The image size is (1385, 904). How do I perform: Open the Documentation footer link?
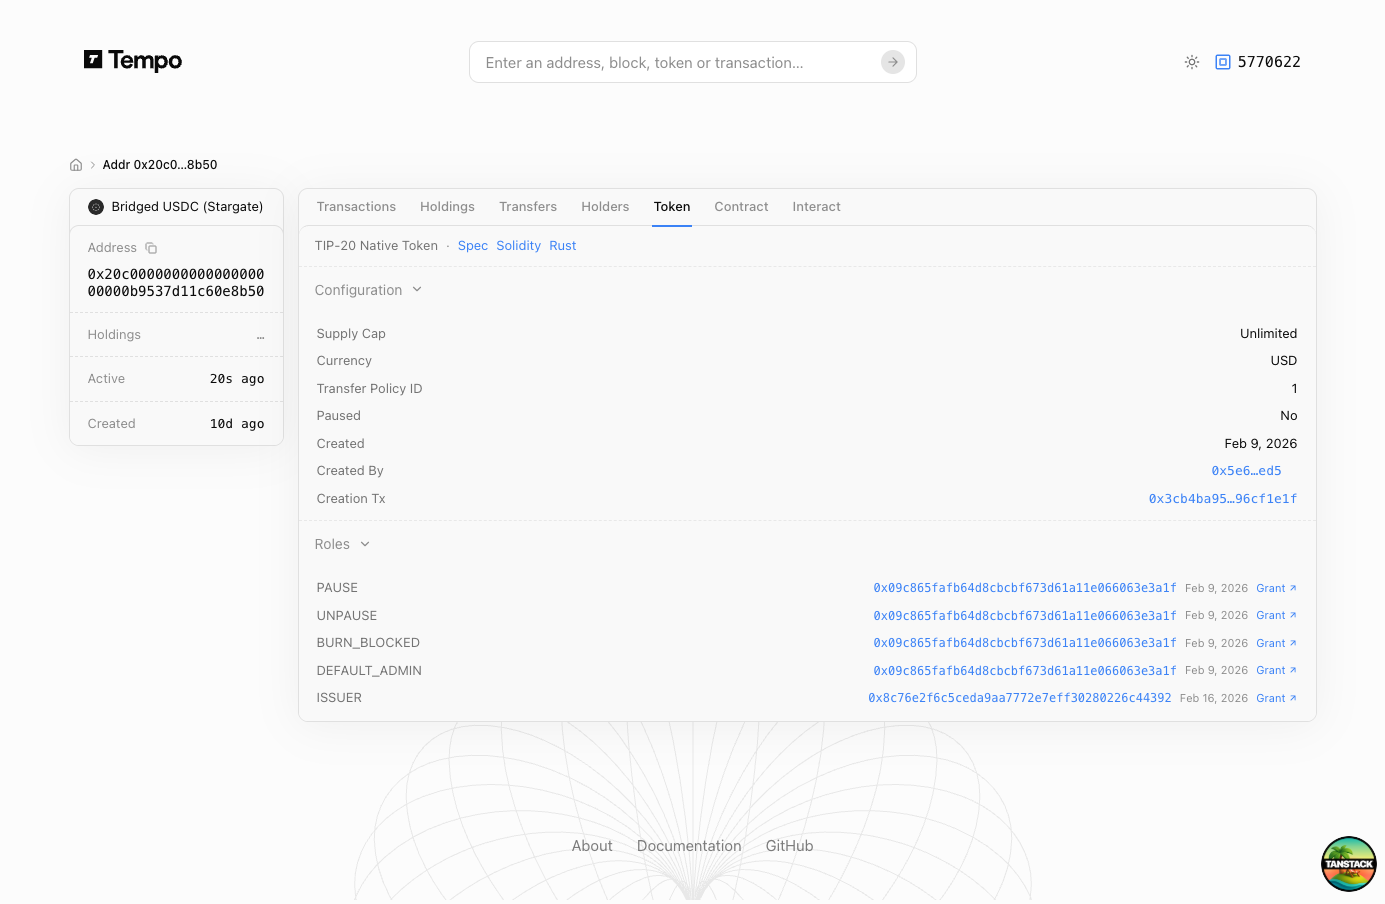tap(689, 846)
